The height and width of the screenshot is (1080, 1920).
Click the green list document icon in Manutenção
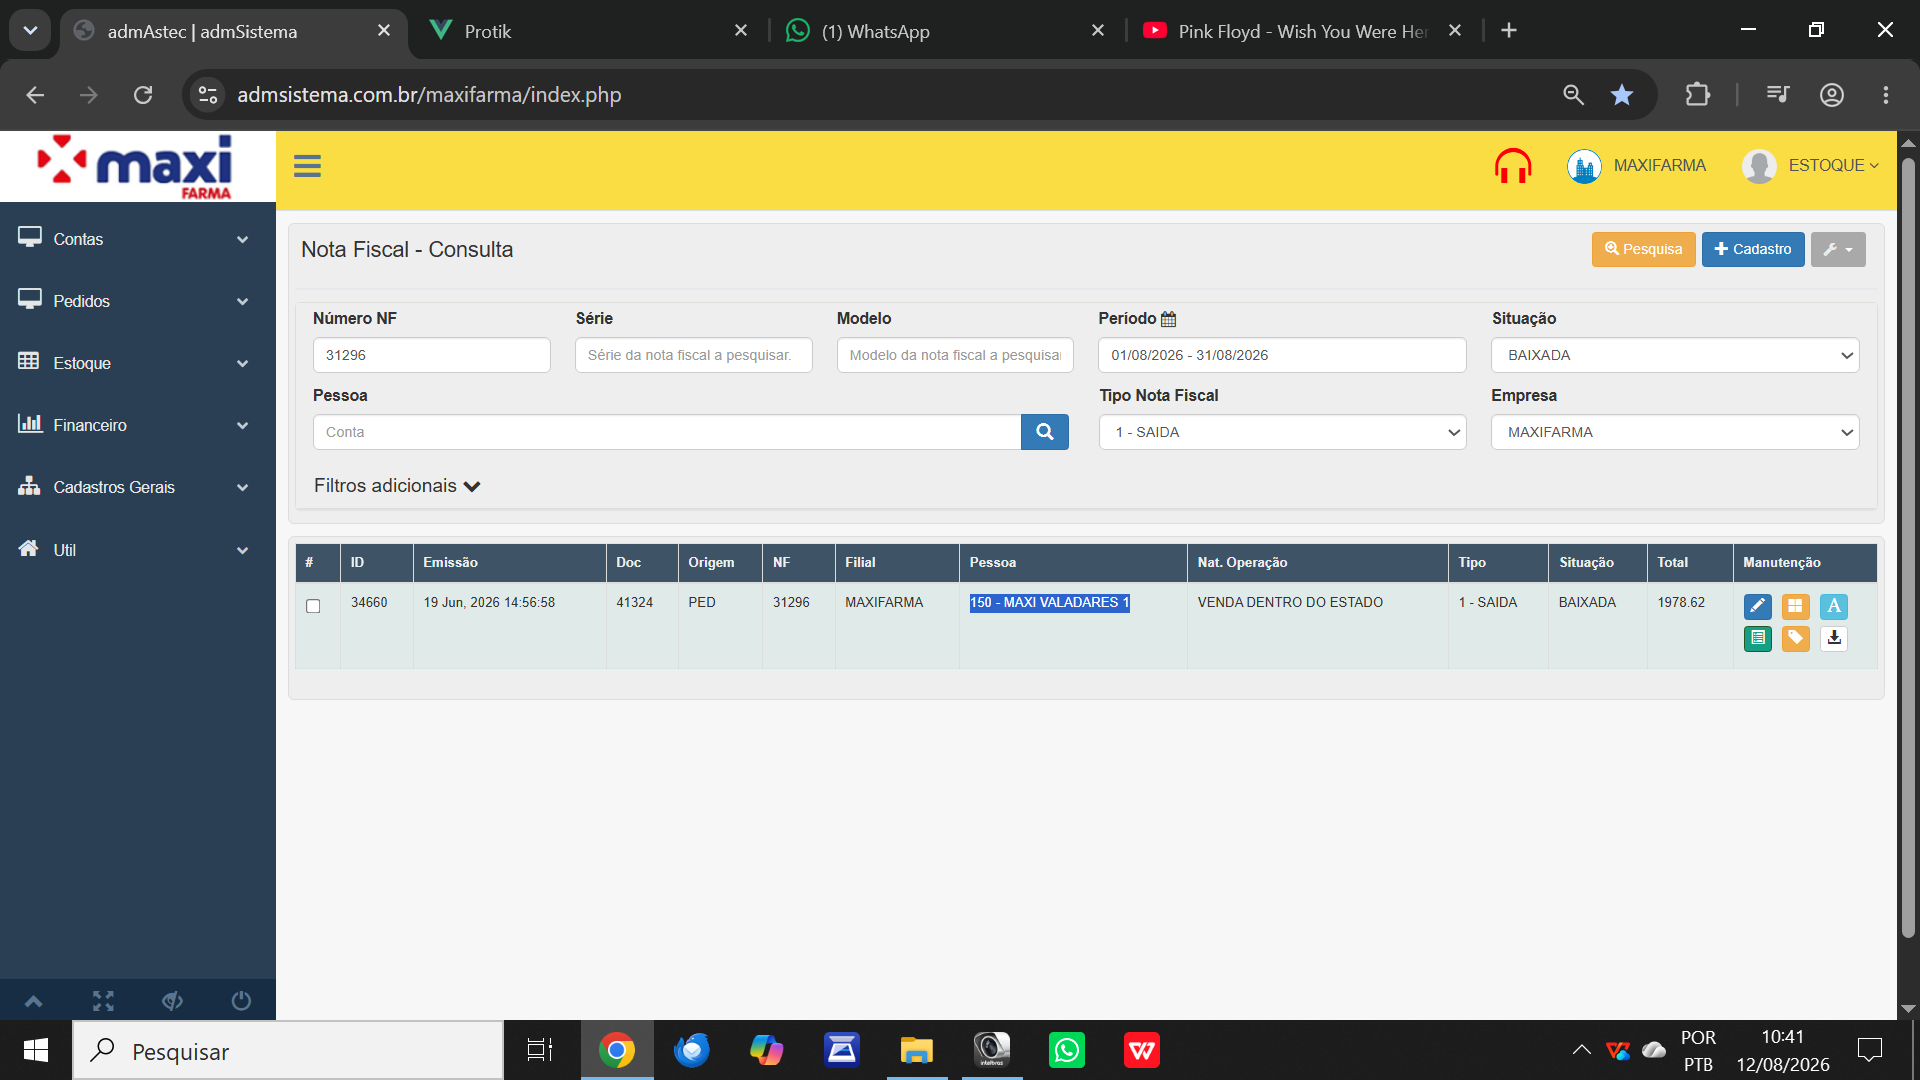1757,638
